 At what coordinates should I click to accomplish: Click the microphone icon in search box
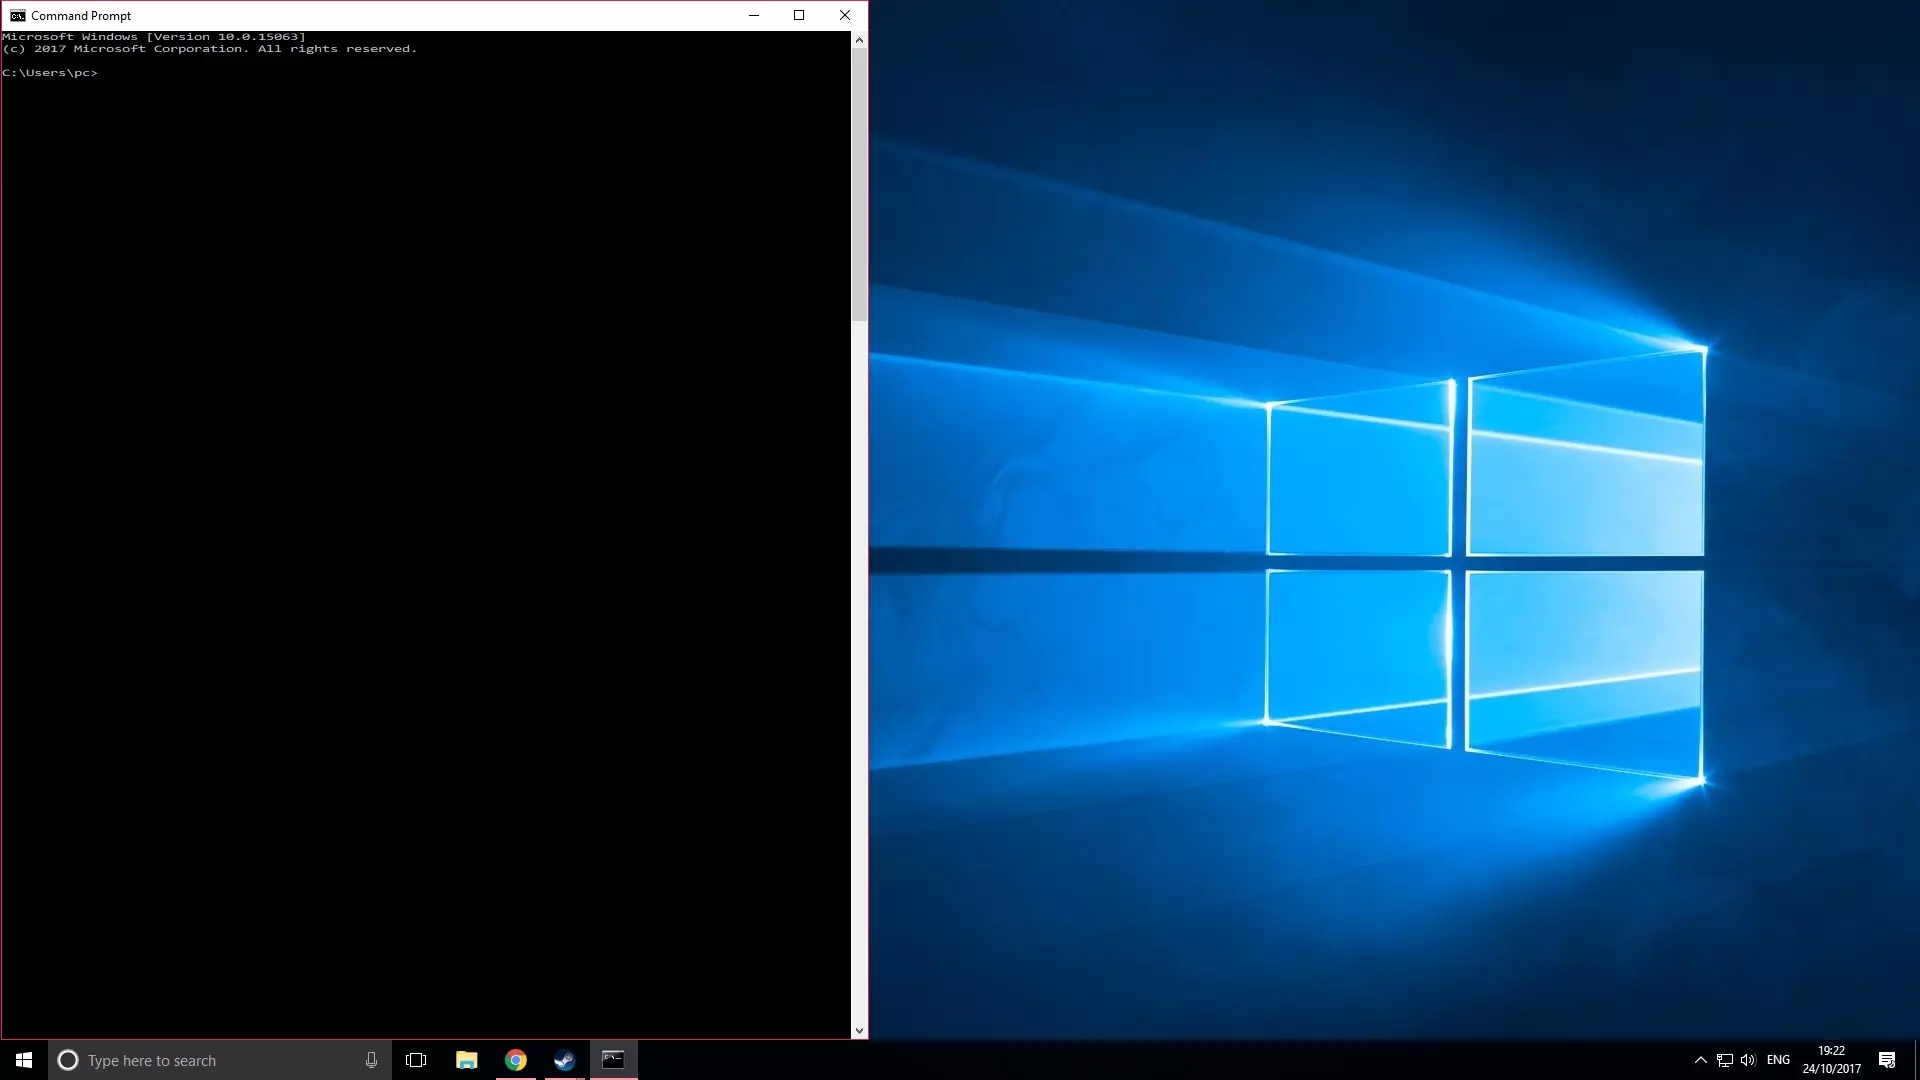click(371, 1060)
